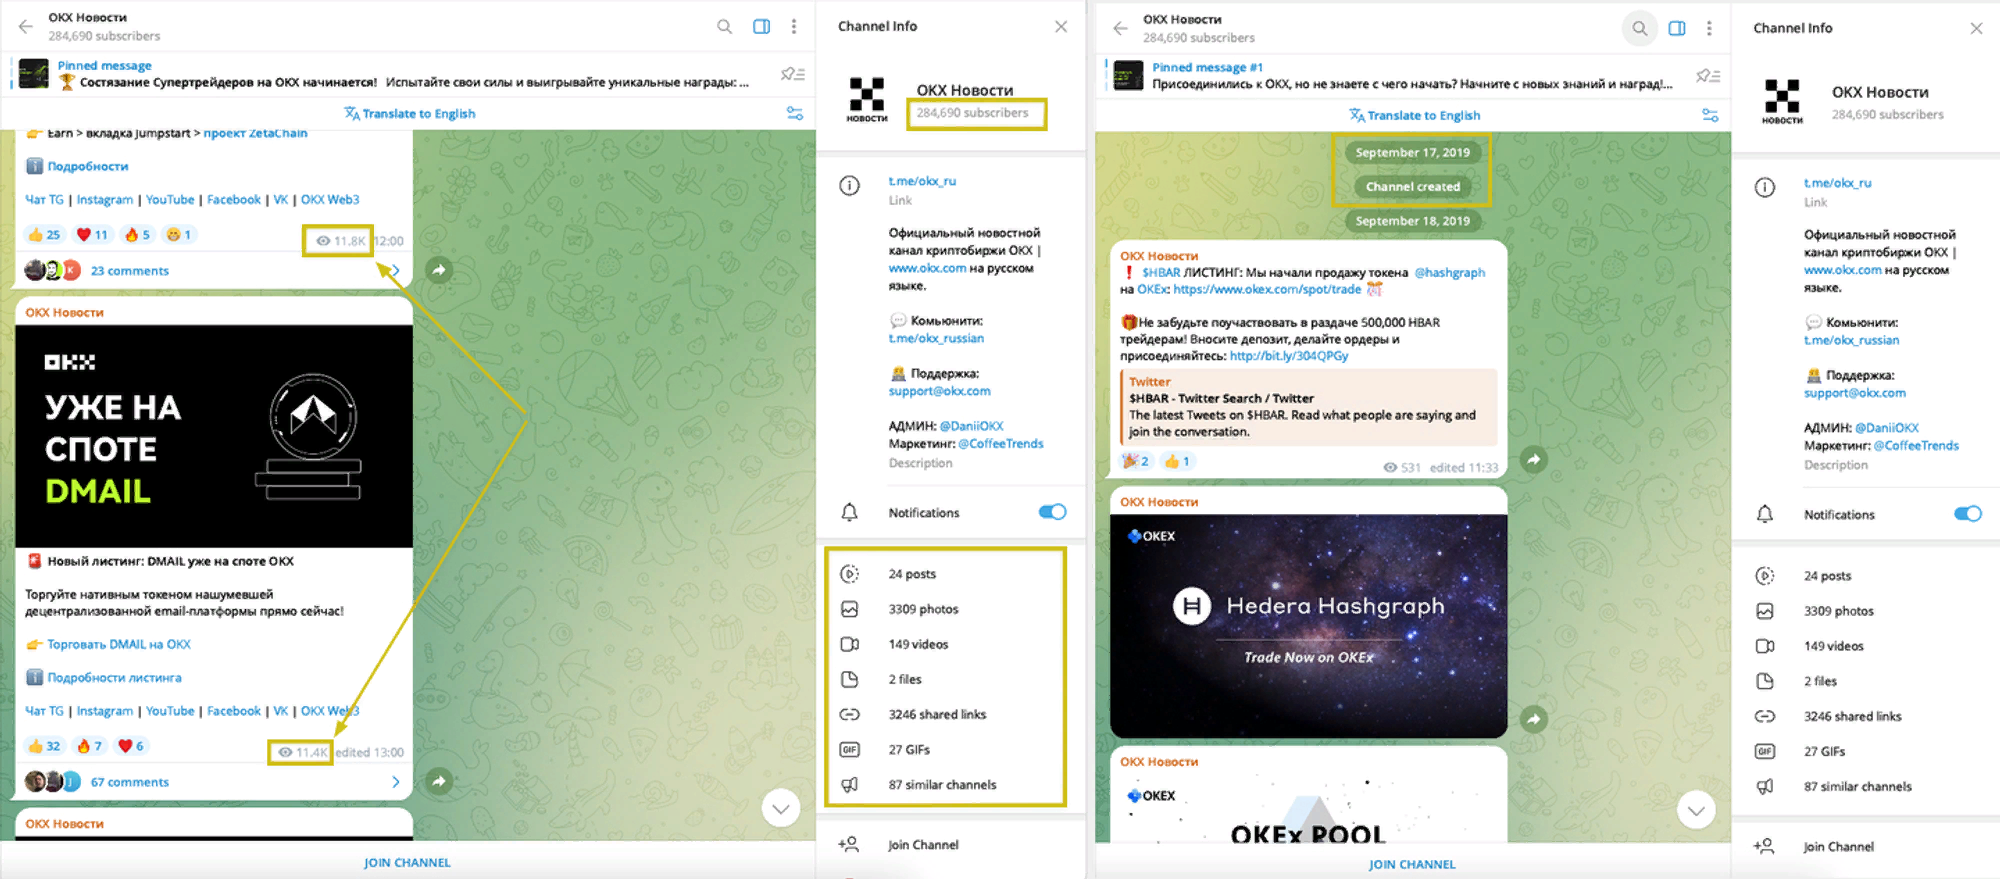Open search in left Telegram window header

click(x=724, y=27)
